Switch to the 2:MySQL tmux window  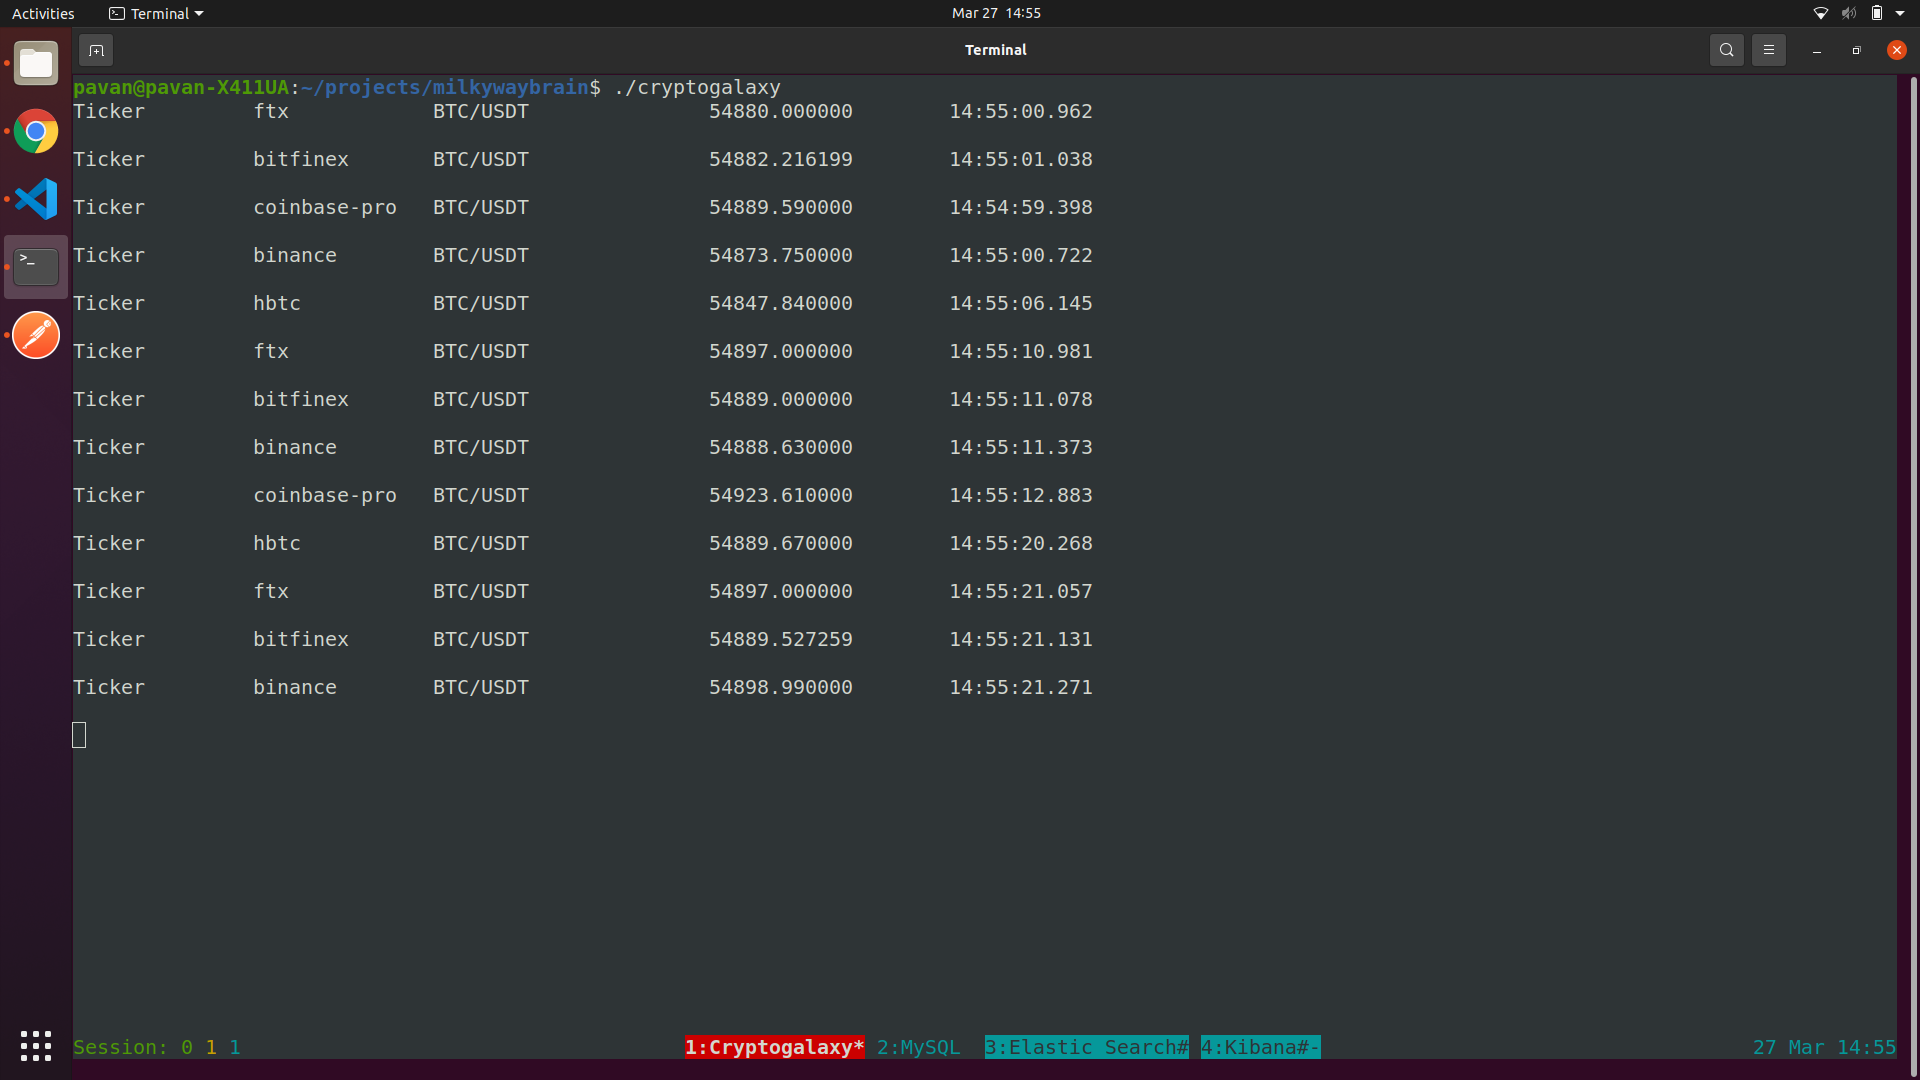[x=918, y=1047]
